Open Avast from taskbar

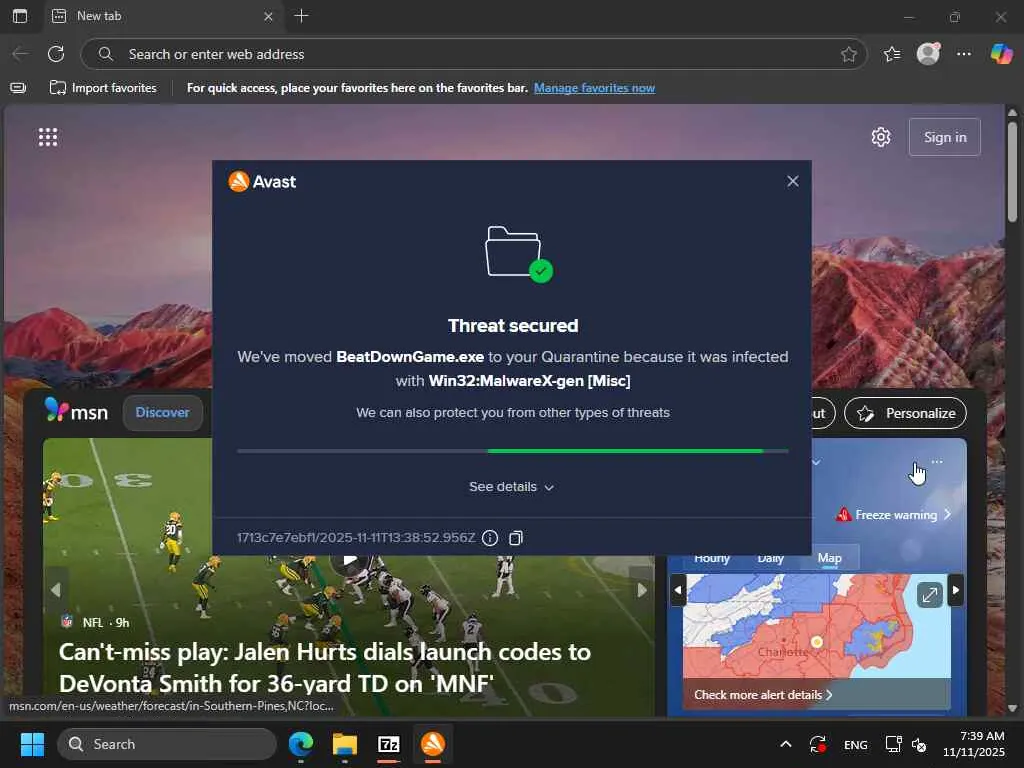point(432,744)
